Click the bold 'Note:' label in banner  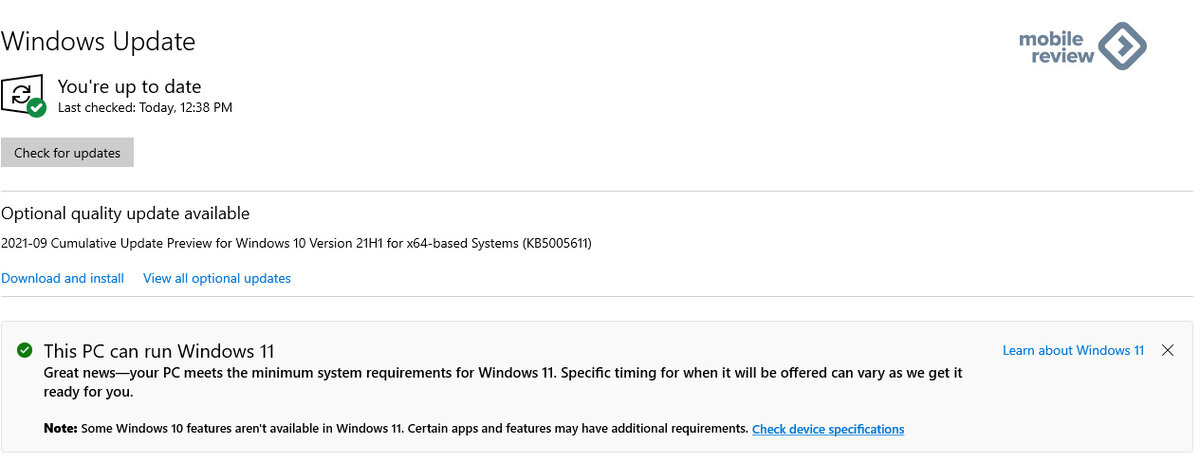61,428
